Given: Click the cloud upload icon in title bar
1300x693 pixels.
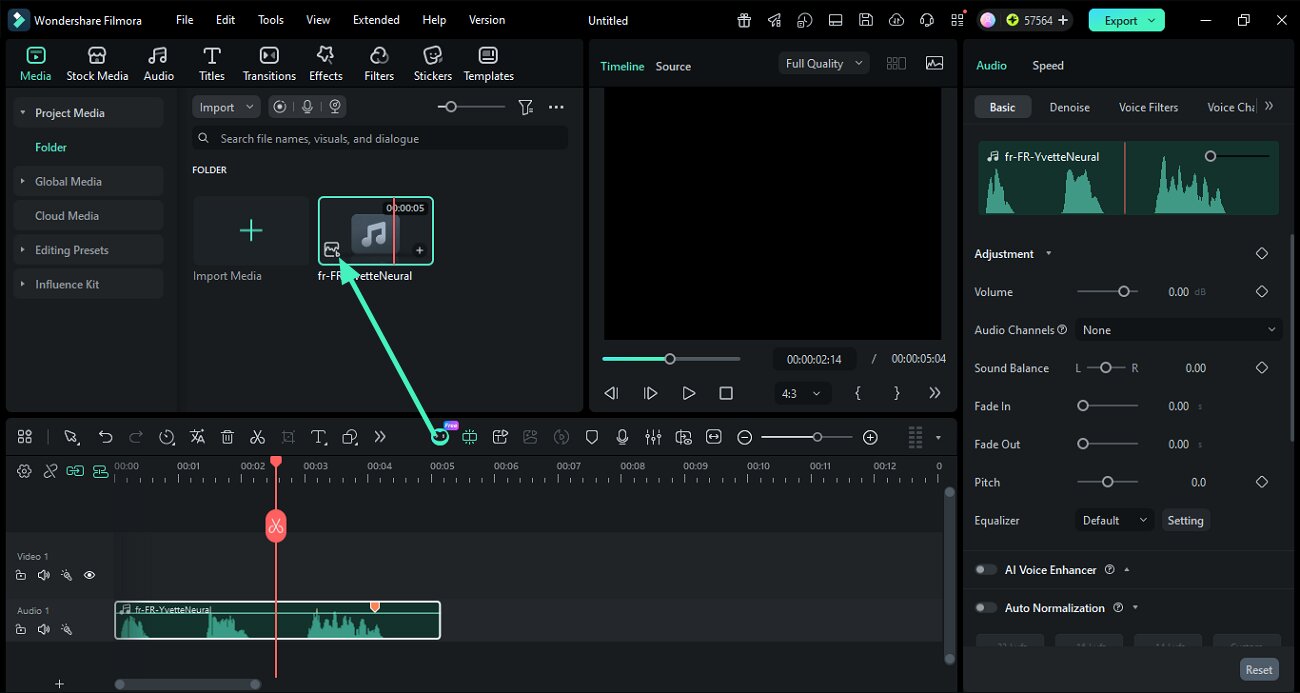Looking at the screenshot, I should point(896,20).
